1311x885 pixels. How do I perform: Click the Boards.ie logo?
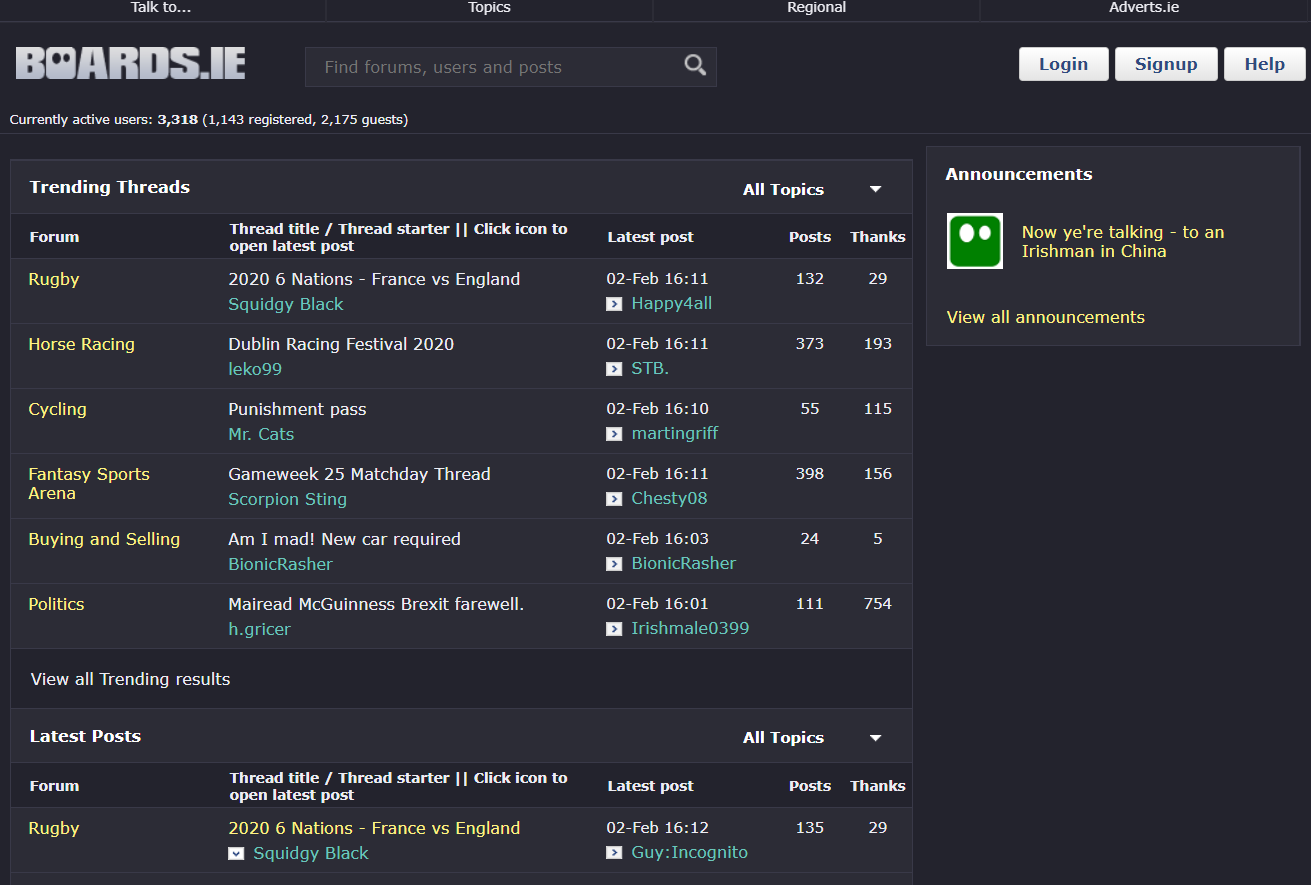[131, 63]
